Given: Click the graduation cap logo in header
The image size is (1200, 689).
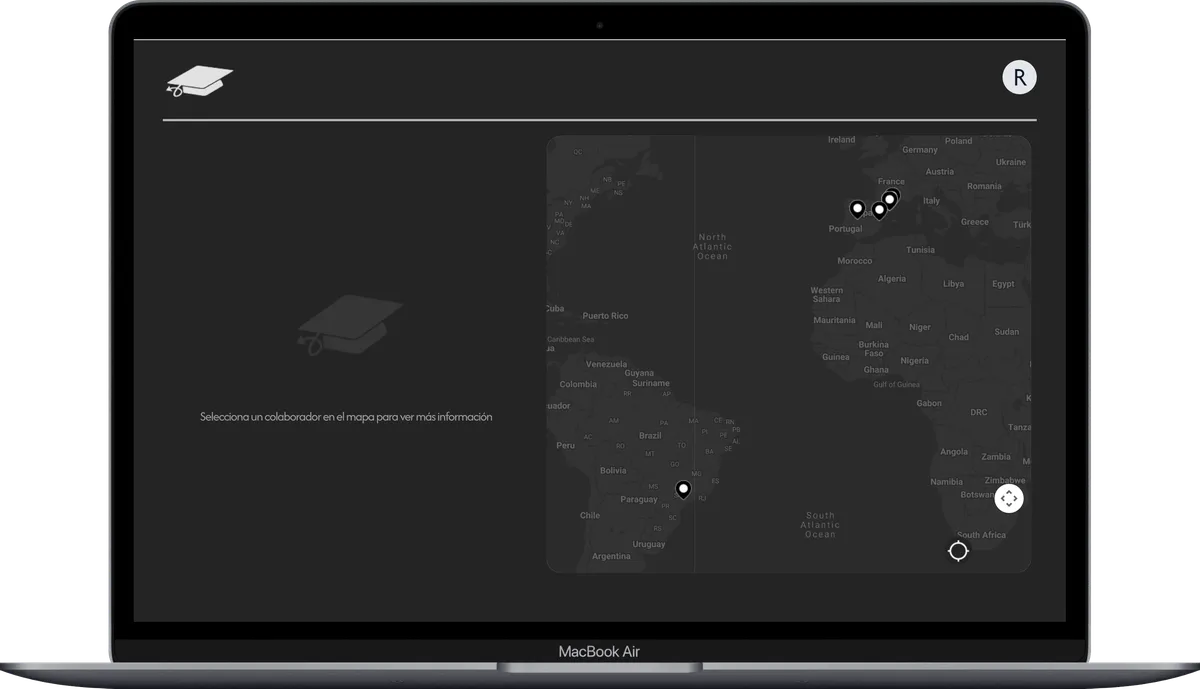Looking at the screenshot, I should point(199,81).
